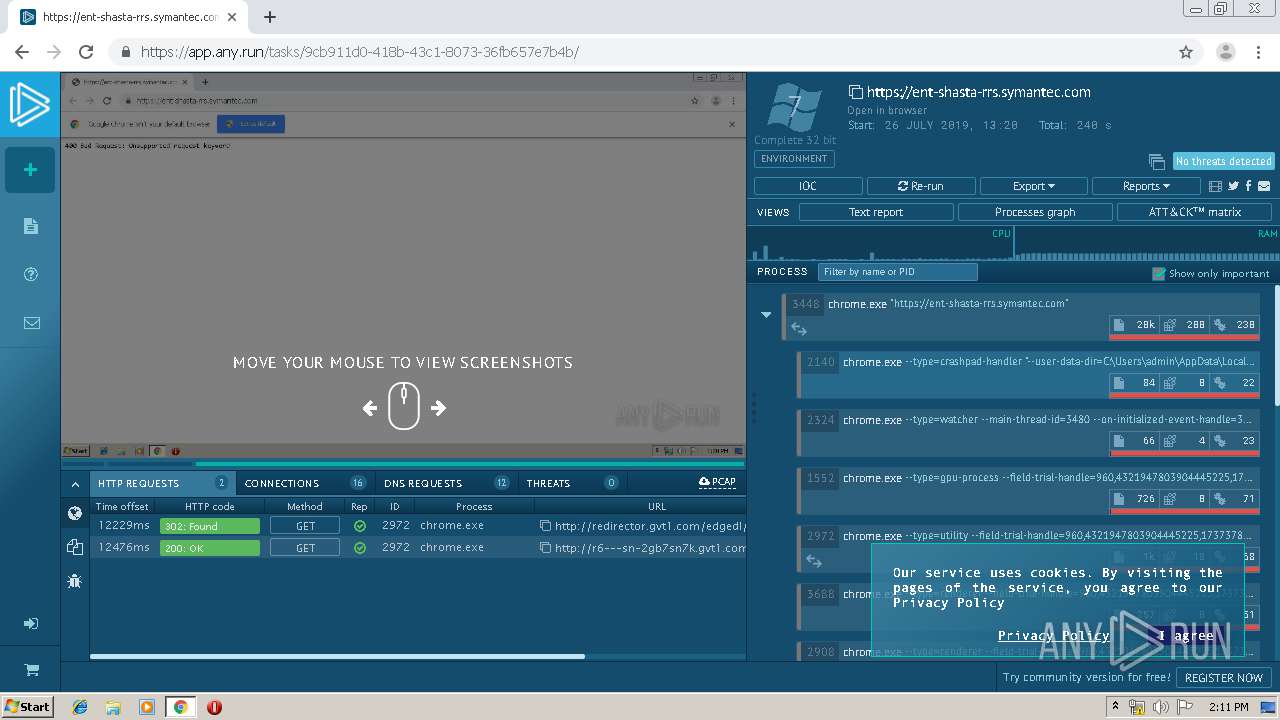Select process chrome.exe 1552 gpu-process
1280x720 pixels.
click(1028, 490)
